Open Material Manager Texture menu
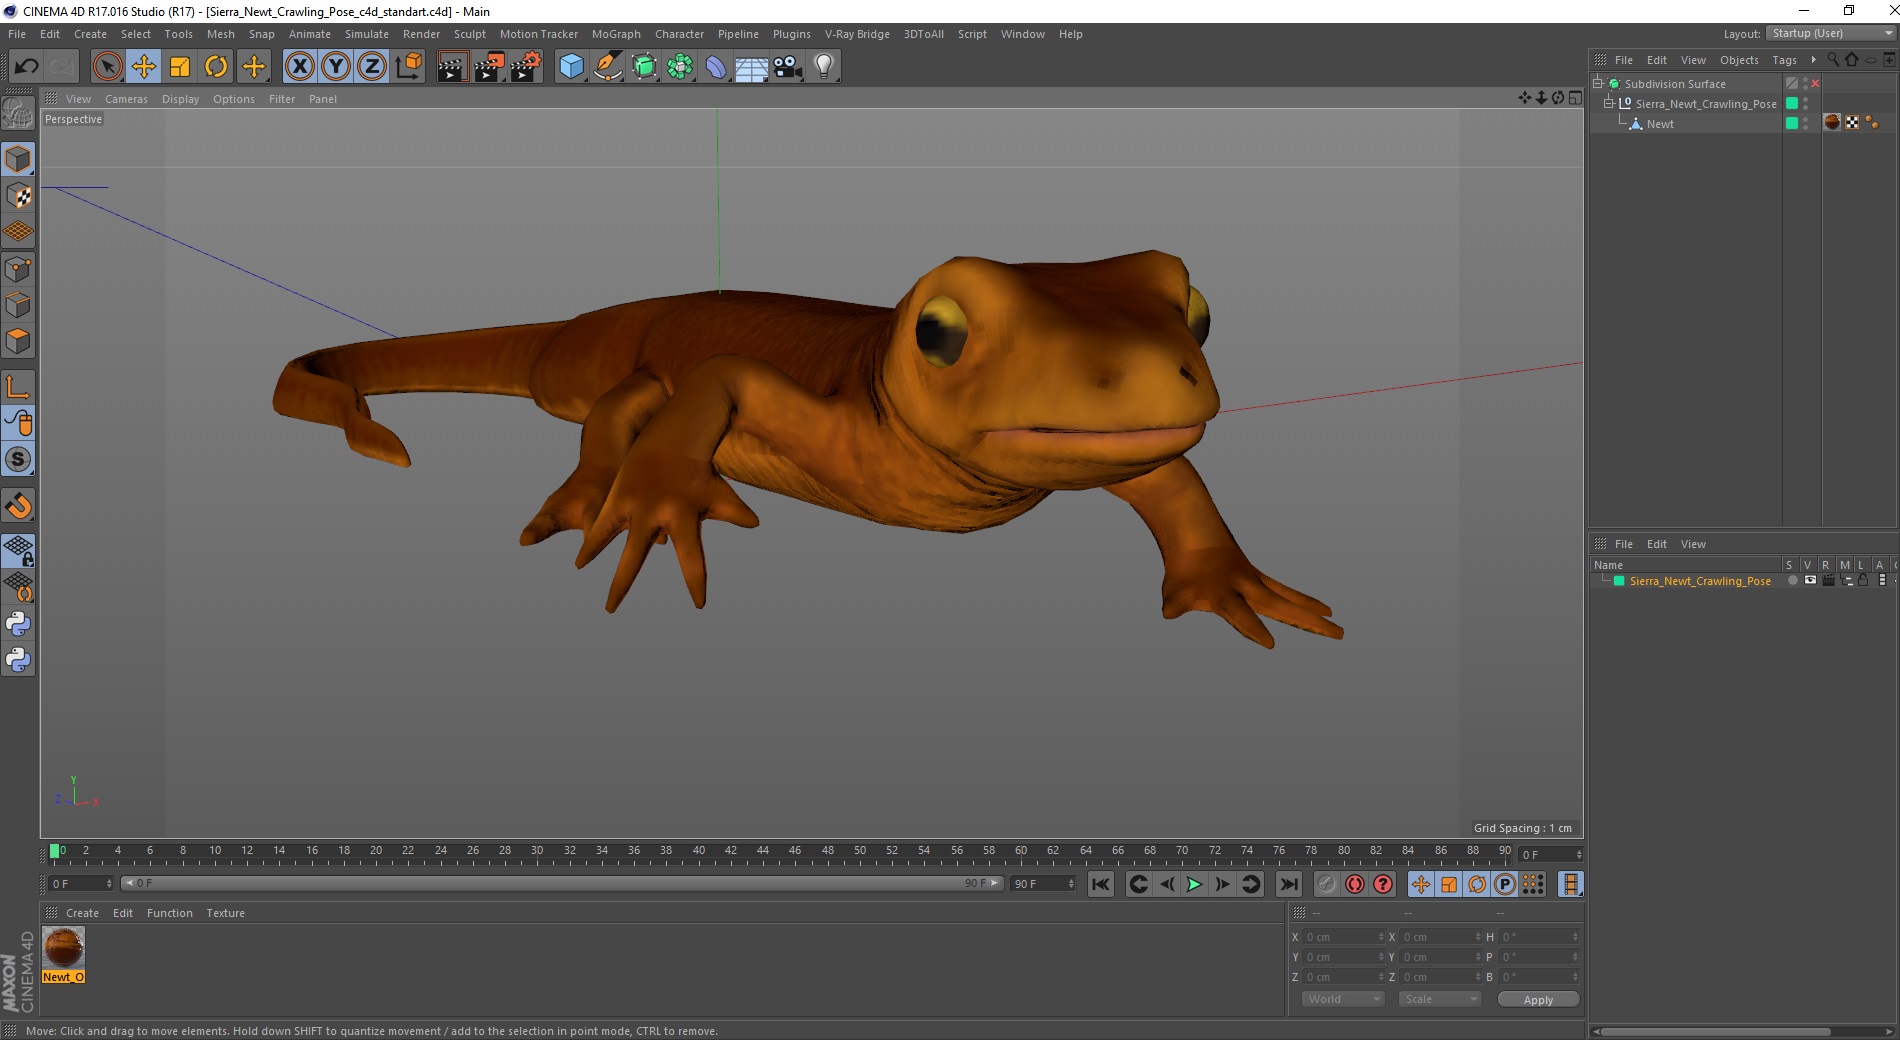This screenshot has width=1900, height=1040. pyautogui.click(x=225, y=913)
